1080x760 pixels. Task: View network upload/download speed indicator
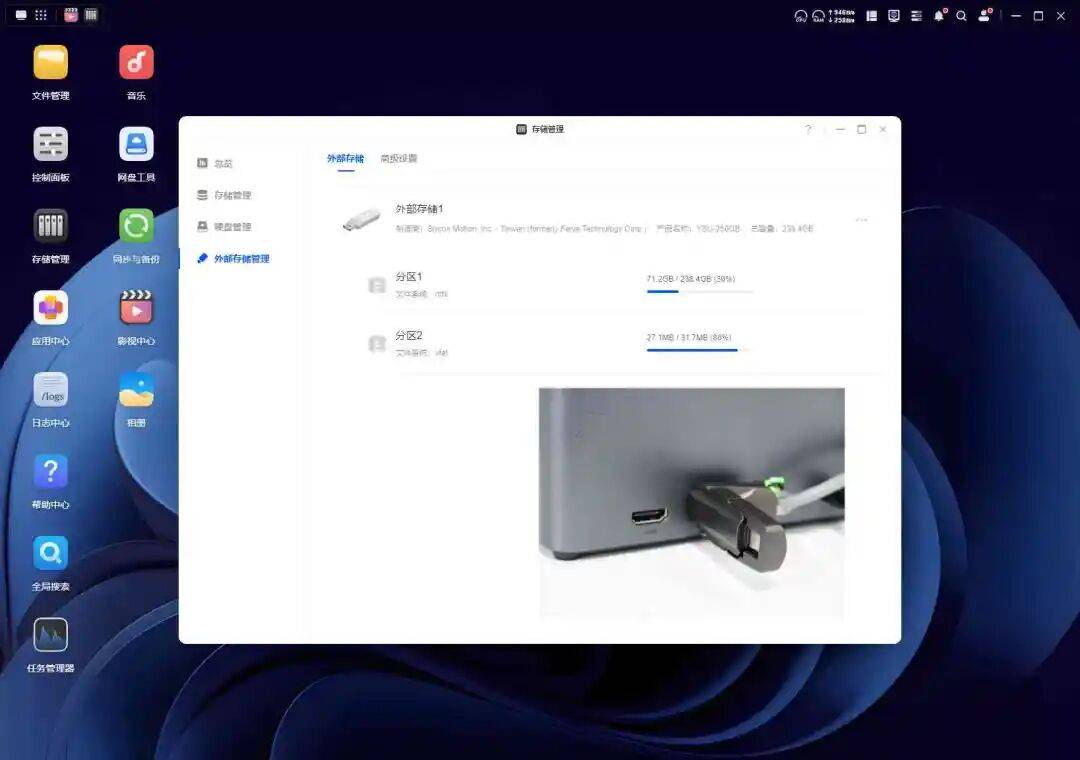(841, 16)
